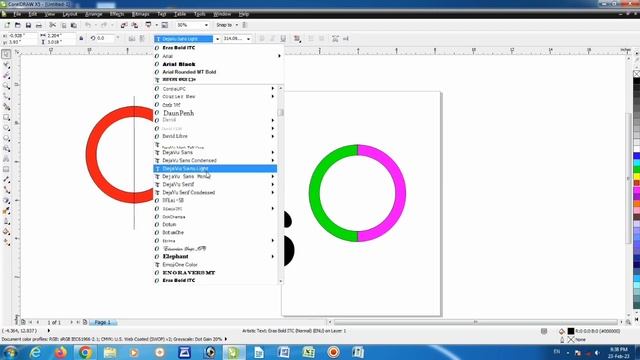Open the Snap to dropdown
The height and width of the screenshot is (360, 640).
click(236, 25)
